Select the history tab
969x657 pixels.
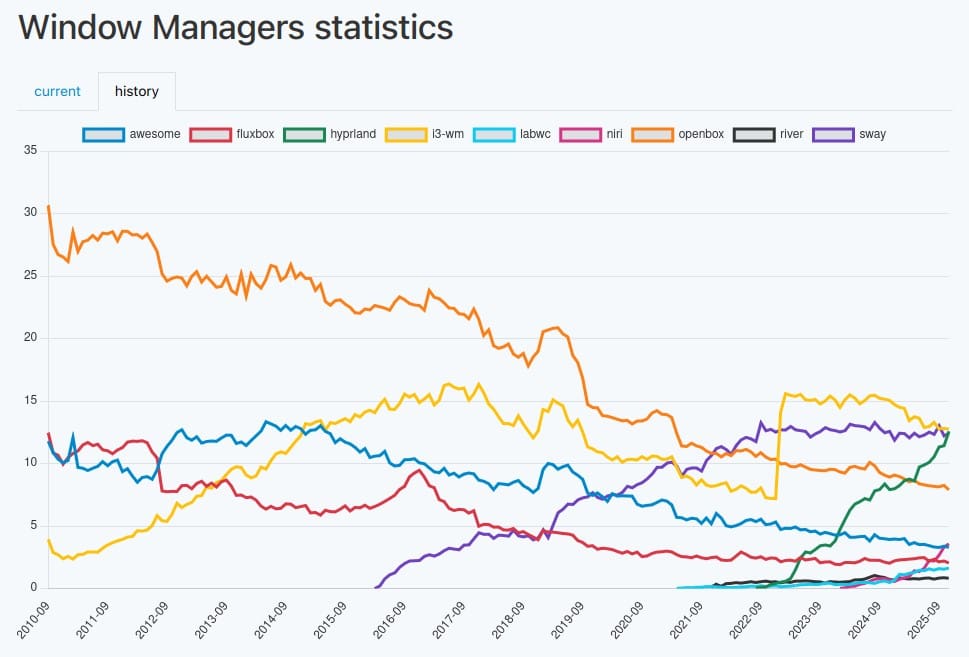tap(136, 91)
